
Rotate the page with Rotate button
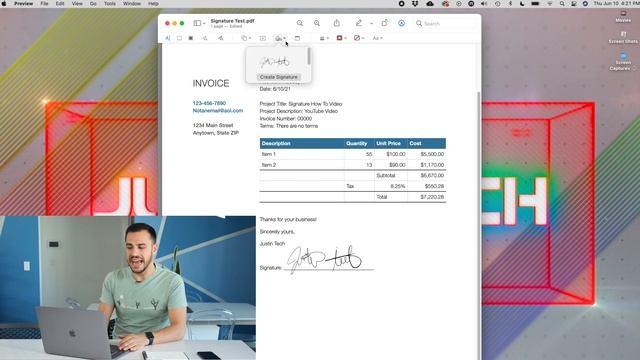tap(384, 23)
